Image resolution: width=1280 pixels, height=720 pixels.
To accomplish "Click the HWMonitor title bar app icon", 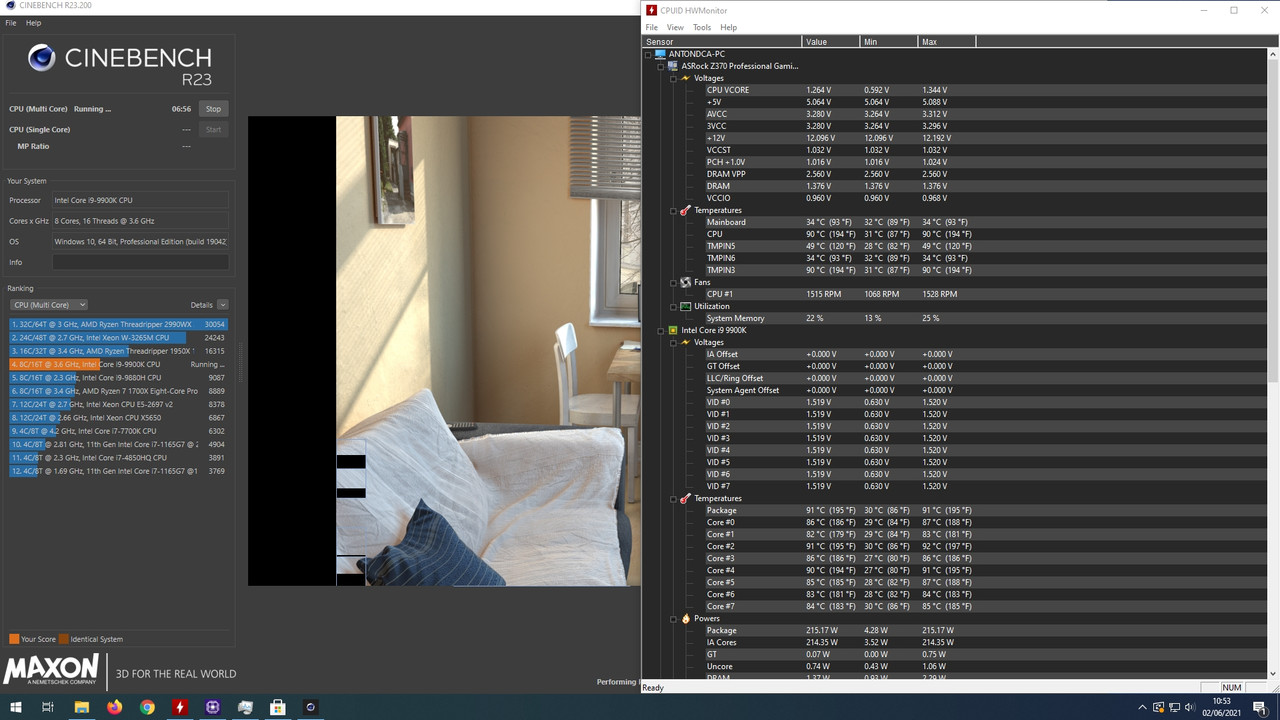I will coord(652,10).
